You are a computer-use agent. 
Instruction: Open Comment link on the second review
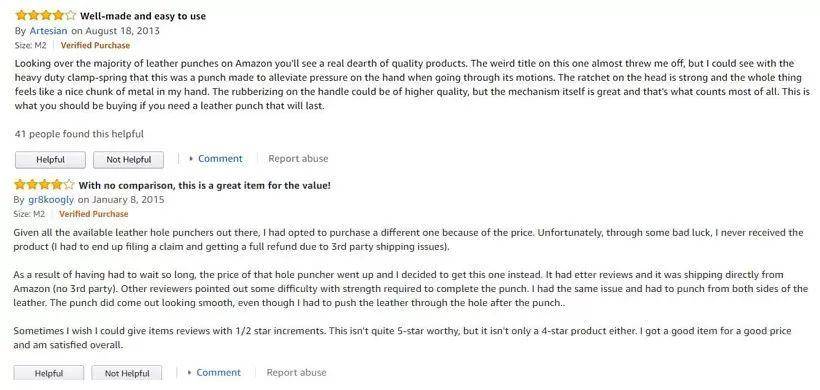219,372
